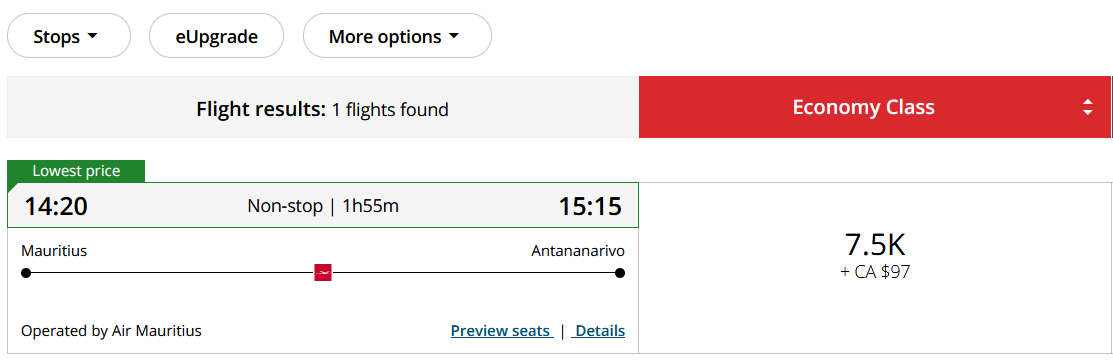The image size is (1113, 360).
Task: Open the Preview seats link
Action: pyautogui.click(x=501, y=331)
